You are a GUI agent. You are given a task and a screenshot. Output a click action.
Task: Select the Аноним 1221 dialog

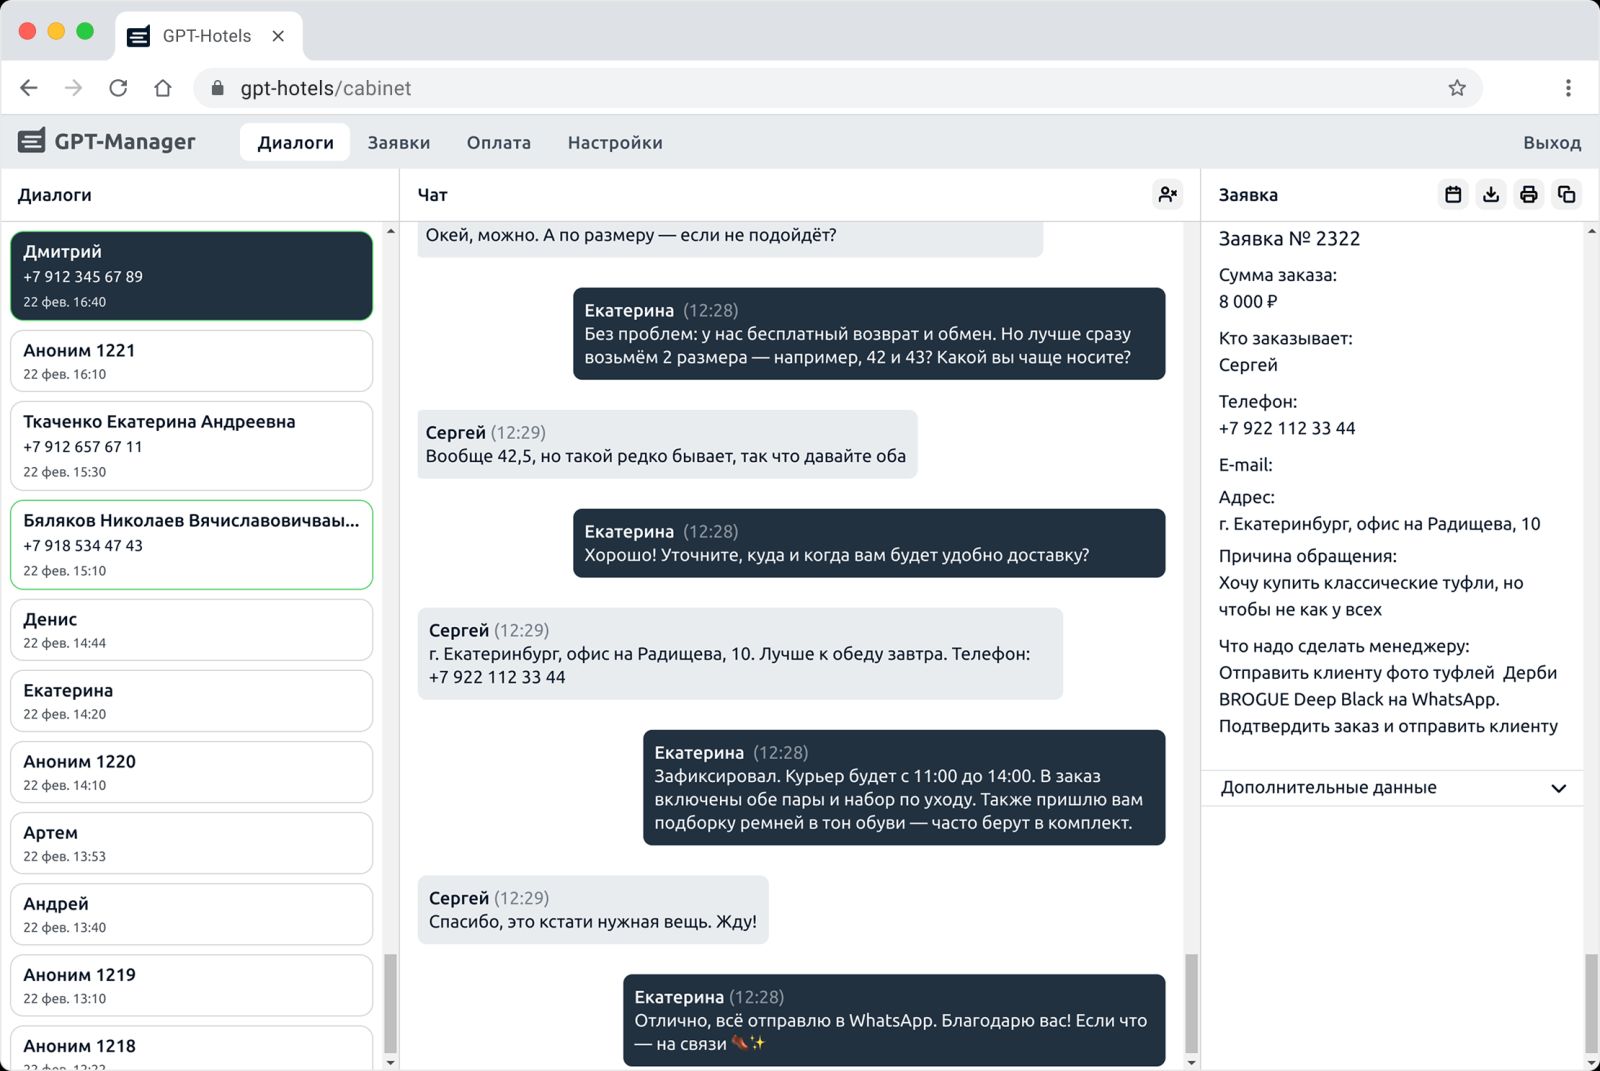191,361
